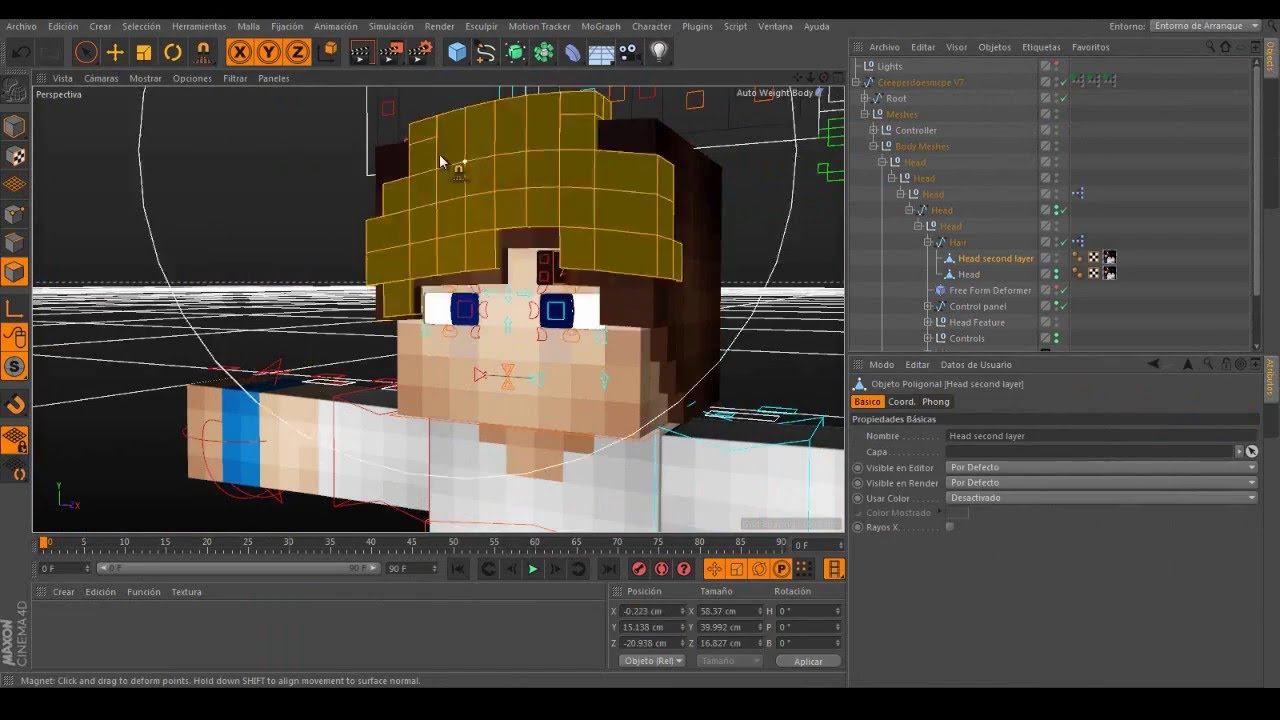Add a Cube primitive object
The height and width of the screenshot is (720, 1280).
(x=457, y=52)
